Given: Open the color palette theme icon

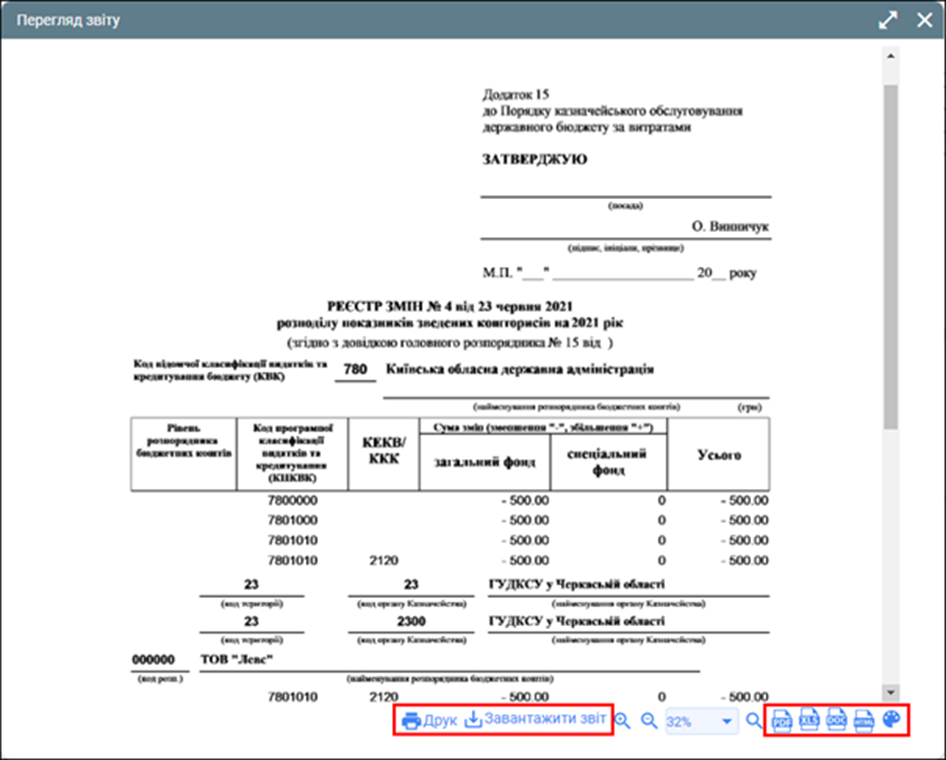Looking at the screenshot, I should pos(892,720).
